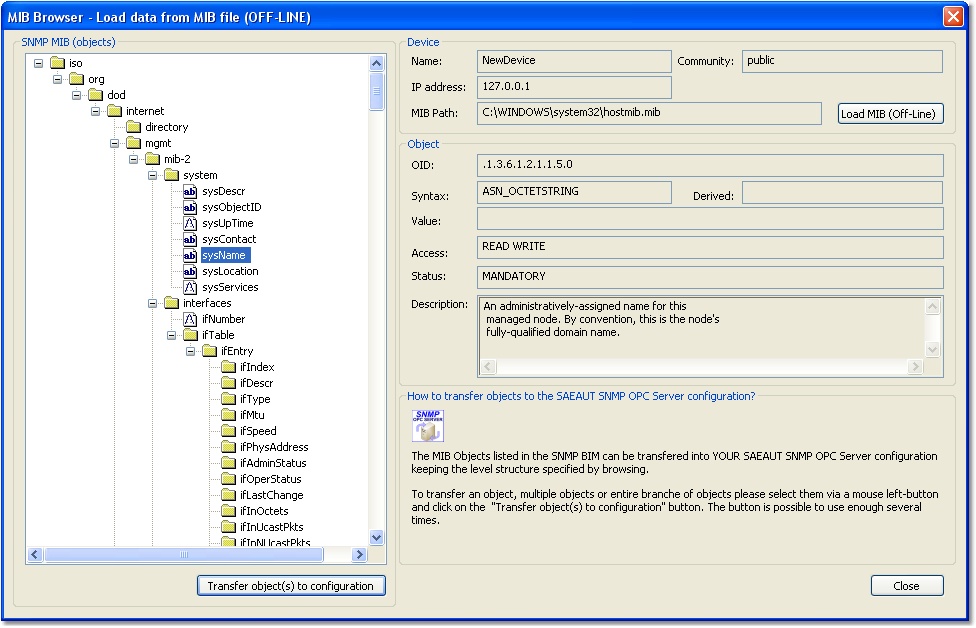Click the empty Value field

pyautogui.click(x=710, y=218)
